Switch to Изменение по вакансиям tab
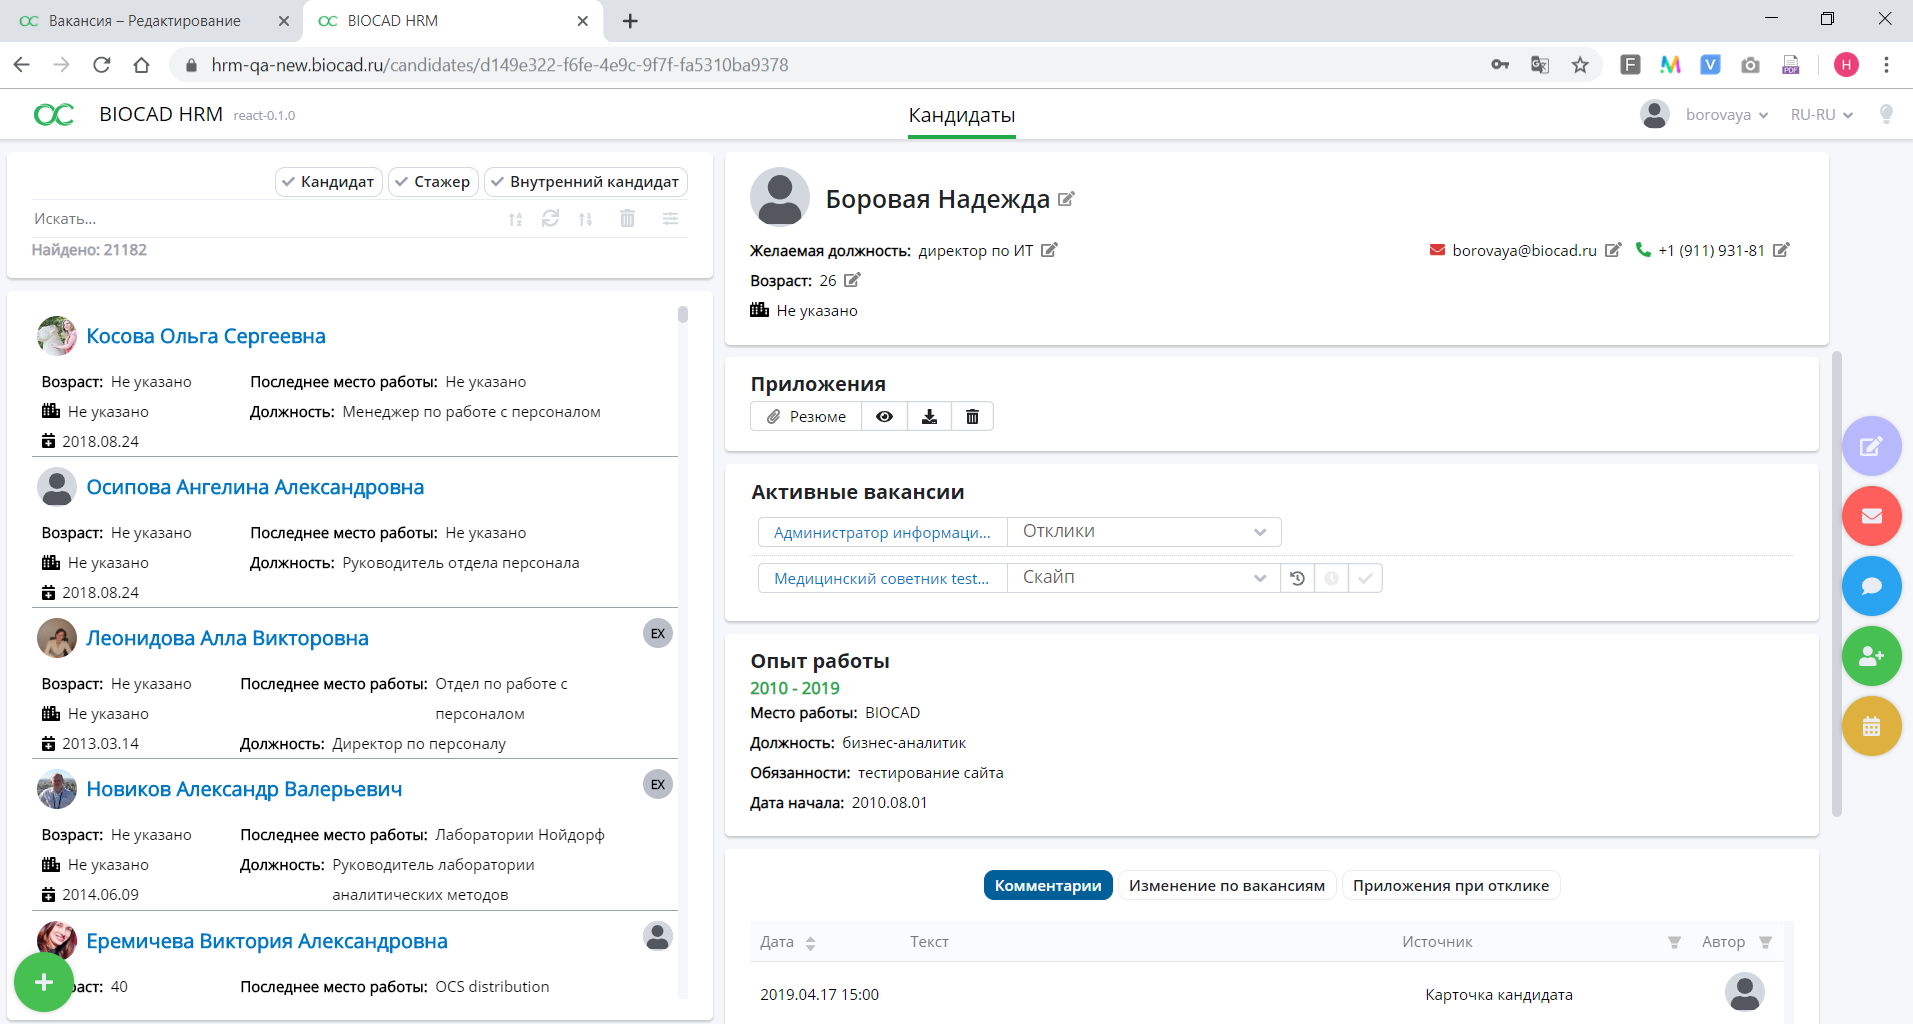 (x=1226, y=886)
